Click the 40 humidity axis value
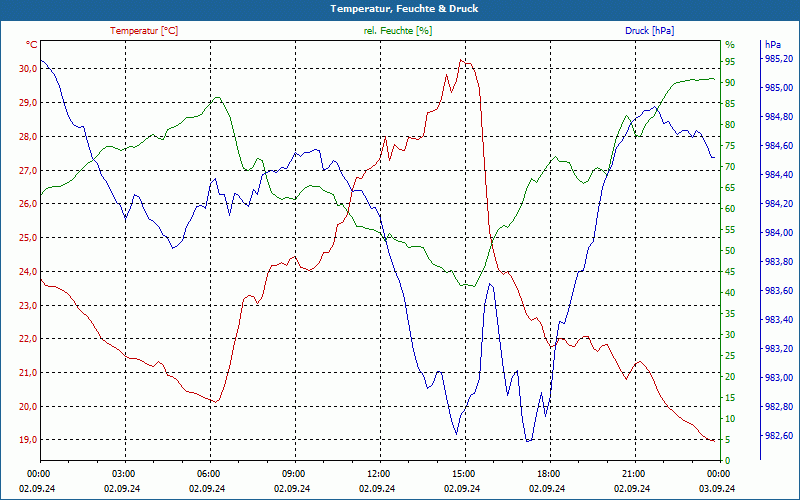 point(730,293)
